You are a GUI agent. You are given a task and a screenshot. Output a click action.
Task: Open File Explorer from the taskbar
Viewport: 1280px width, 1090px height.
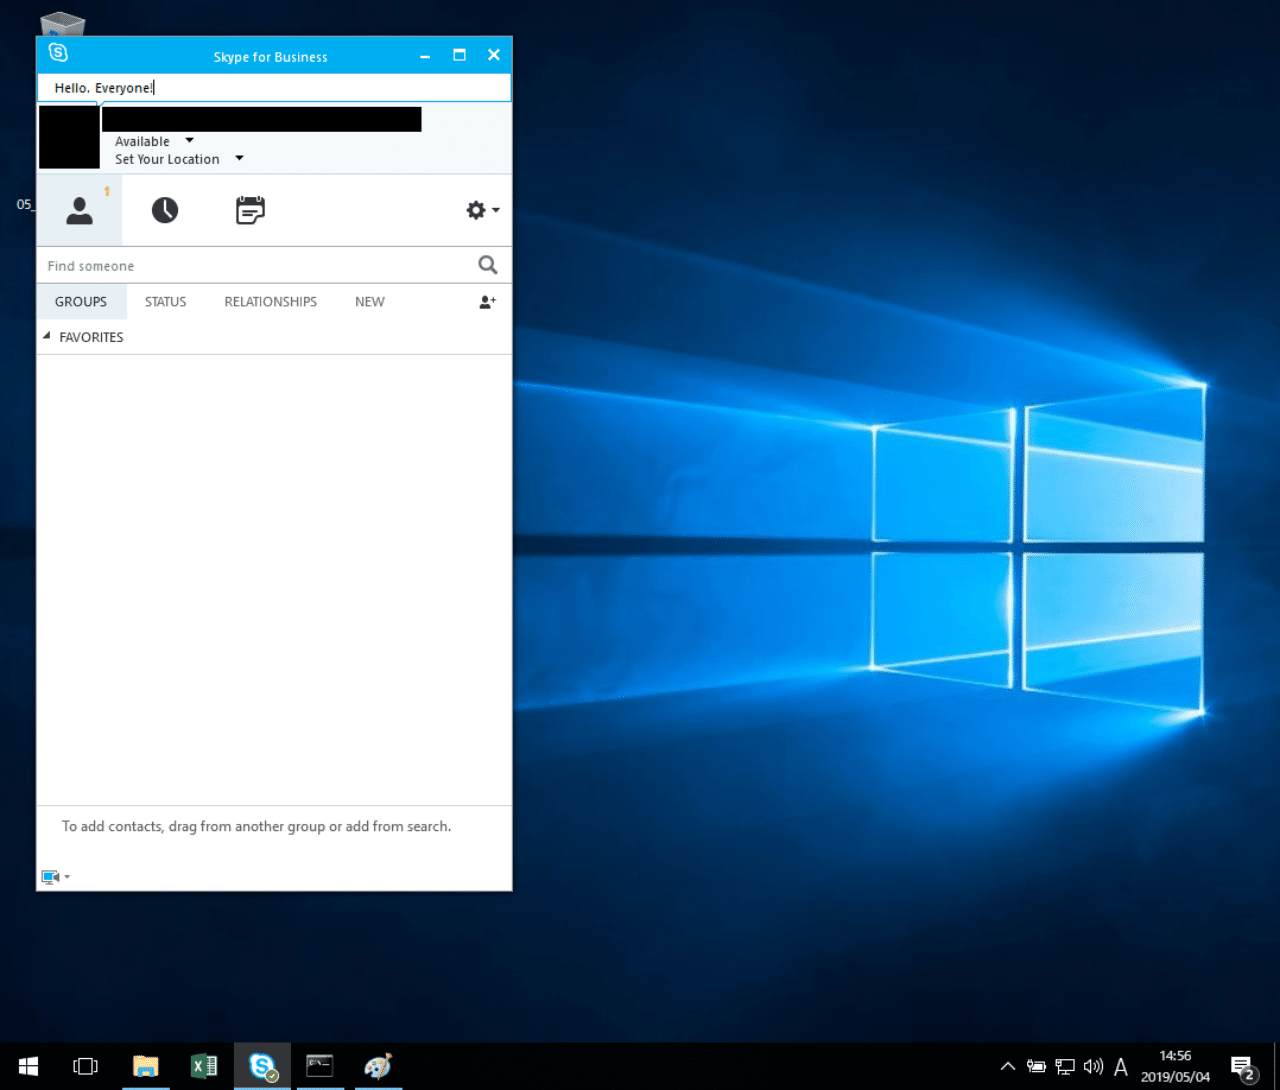tap(146, 1066)
